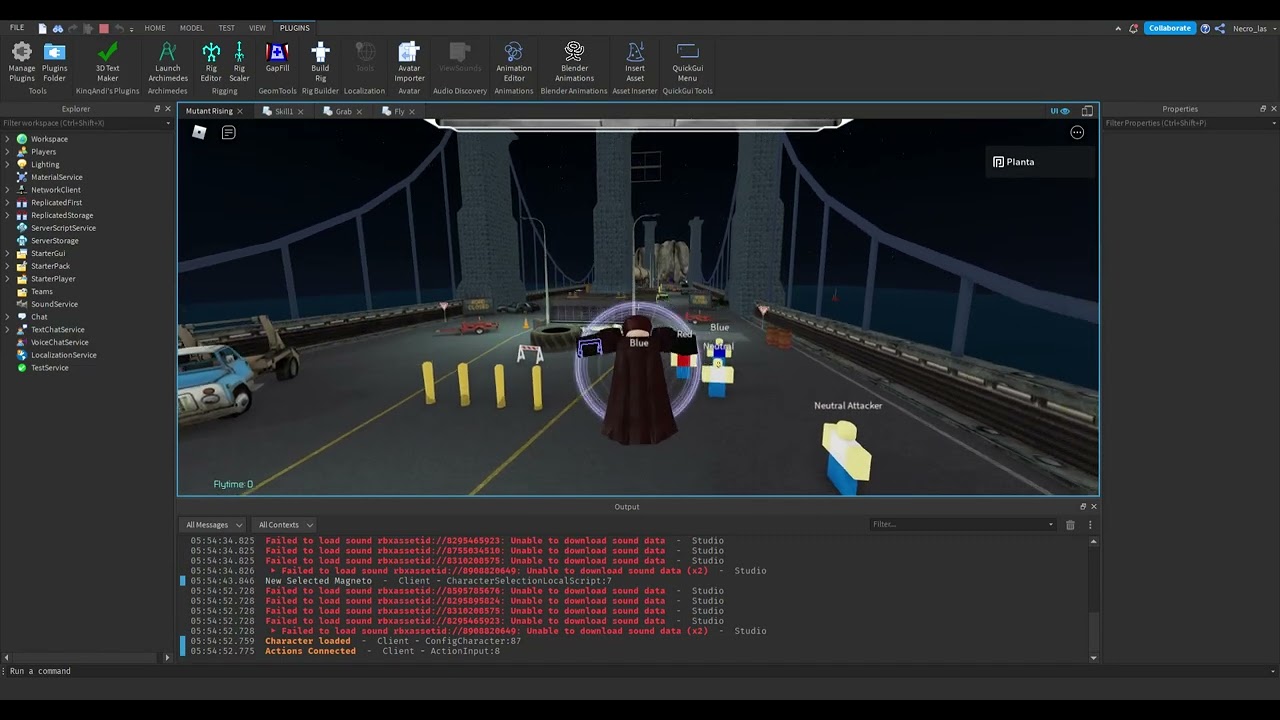Viewport: 1280px width, 720px height.
Task: Open the PLUGINS ribbon tab
Action: (x=294, y=27)
